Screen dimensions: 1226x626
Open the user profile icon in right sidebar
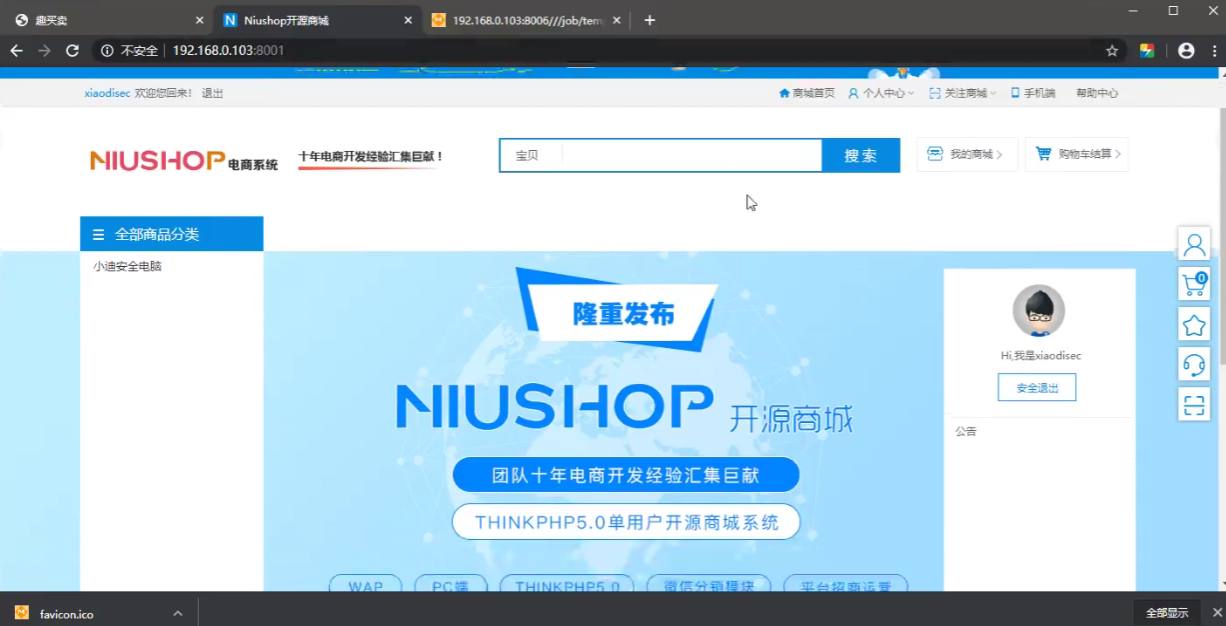1194,244
